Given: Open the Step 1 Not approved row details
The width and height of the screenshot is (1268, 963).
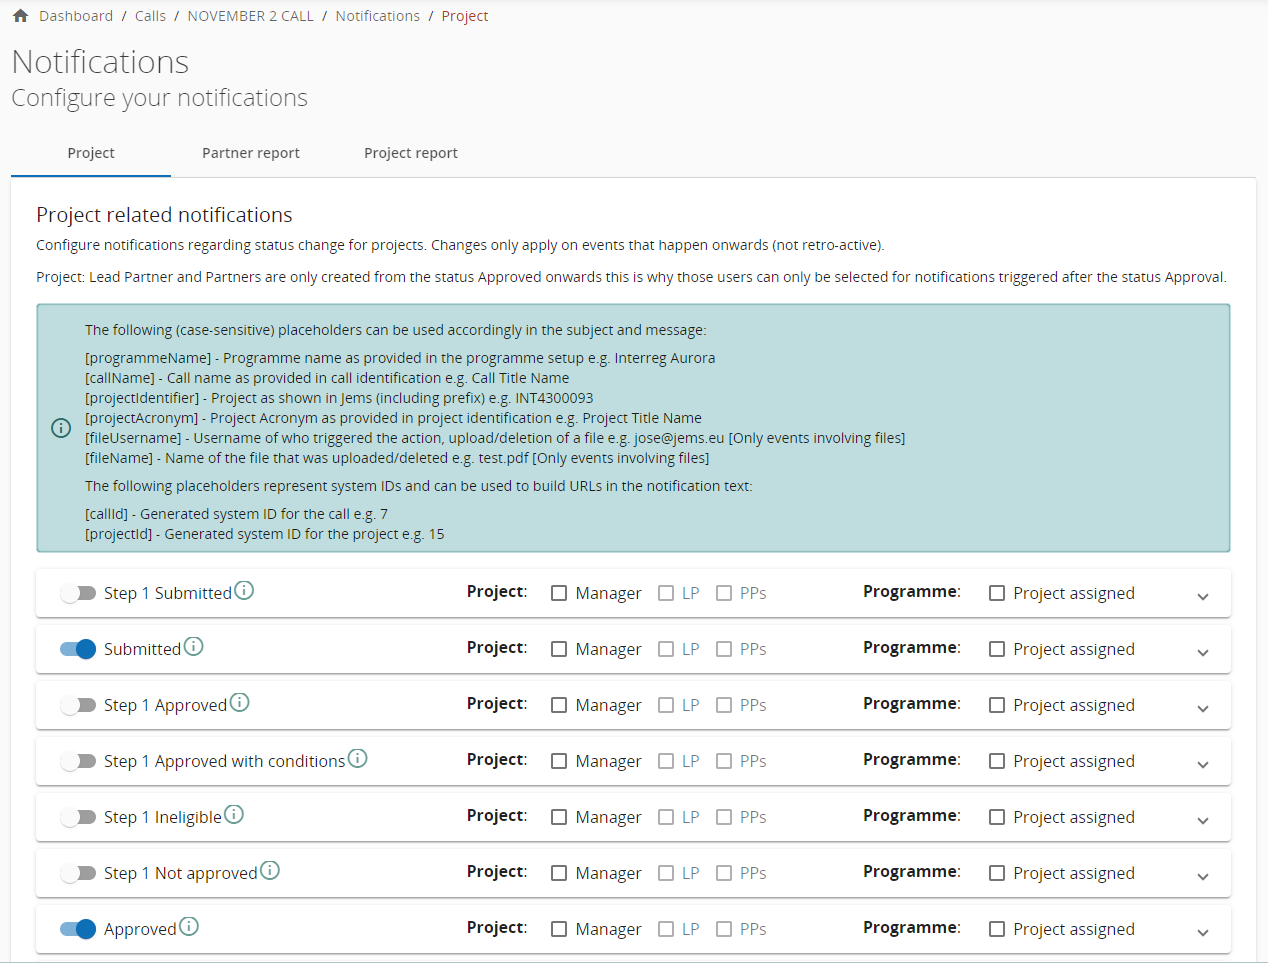Looking at the screenshot, I should pos(1203,876).
